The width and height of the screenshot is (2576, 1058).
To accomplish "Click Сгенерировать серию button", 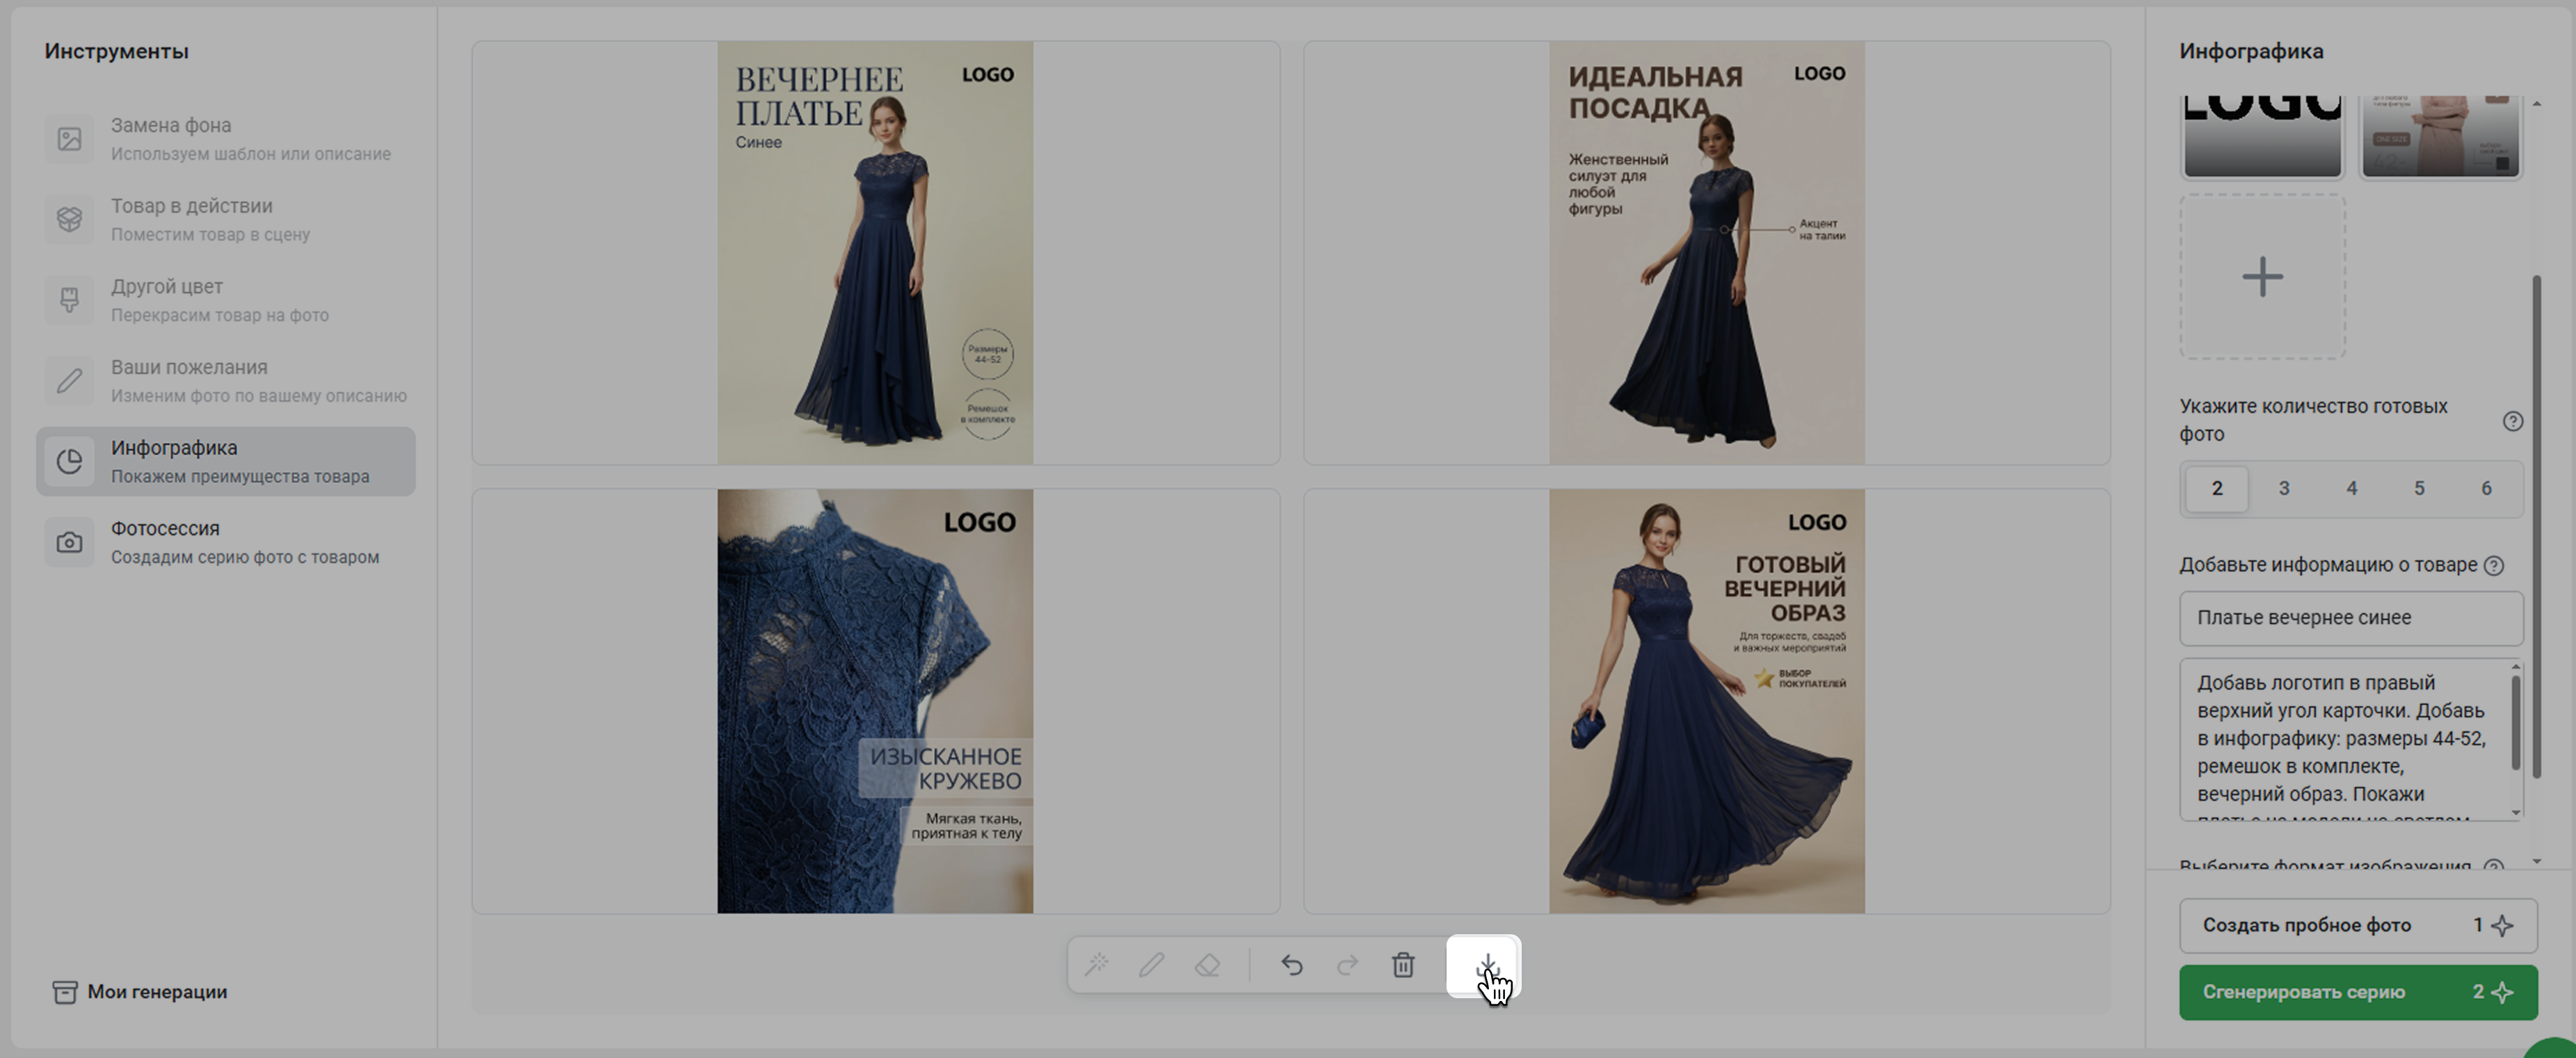I will pos(2357,992).
